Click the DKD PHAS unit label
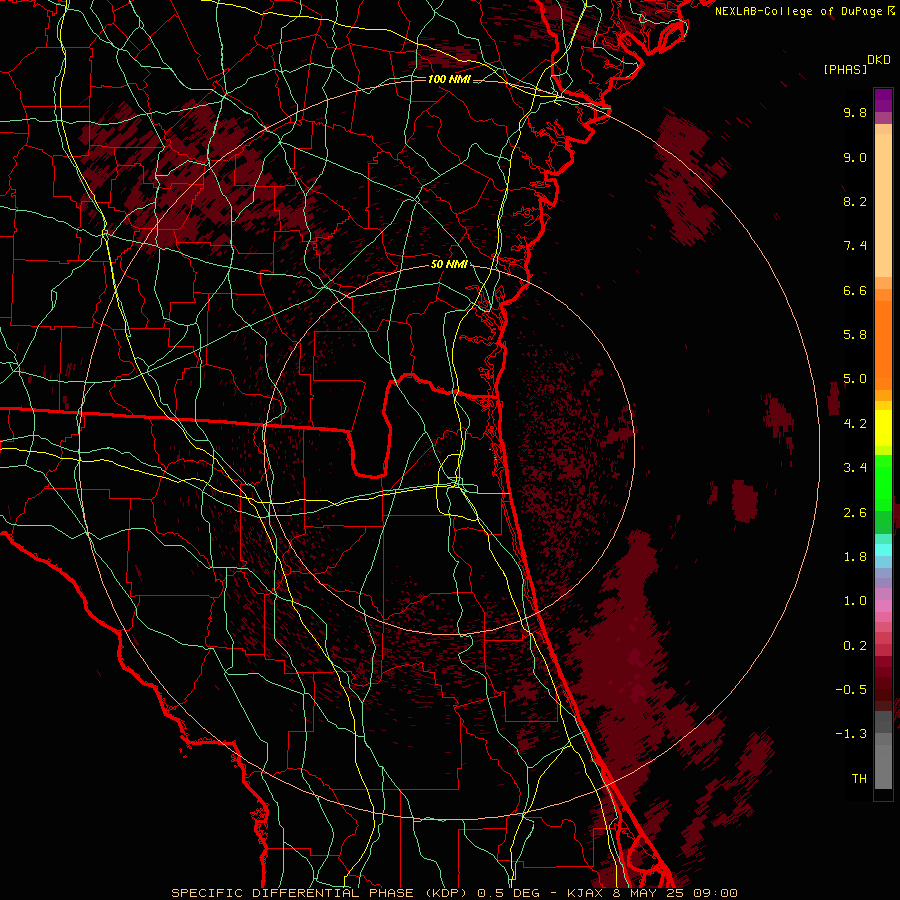This screenshot has width=900, height=900. 858,65
